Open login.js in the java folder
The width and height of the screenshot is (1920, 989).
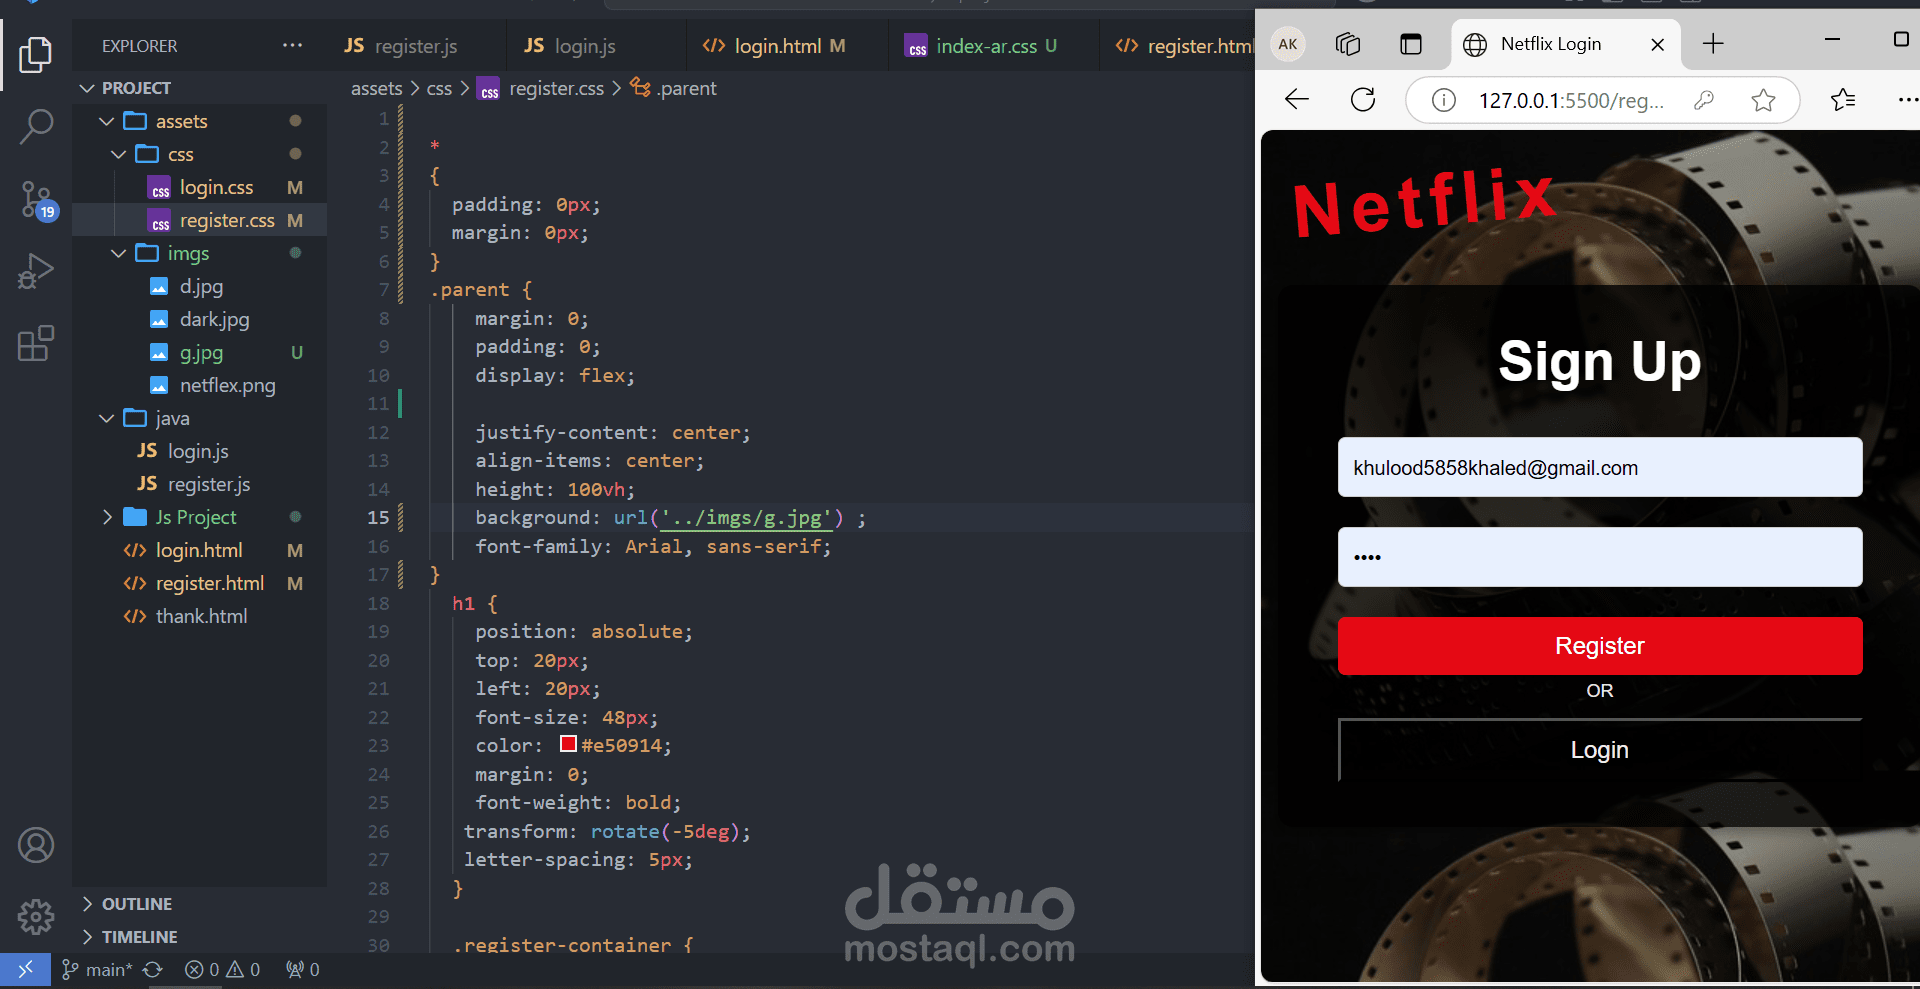pyautogui.click(x=200, y=451)
